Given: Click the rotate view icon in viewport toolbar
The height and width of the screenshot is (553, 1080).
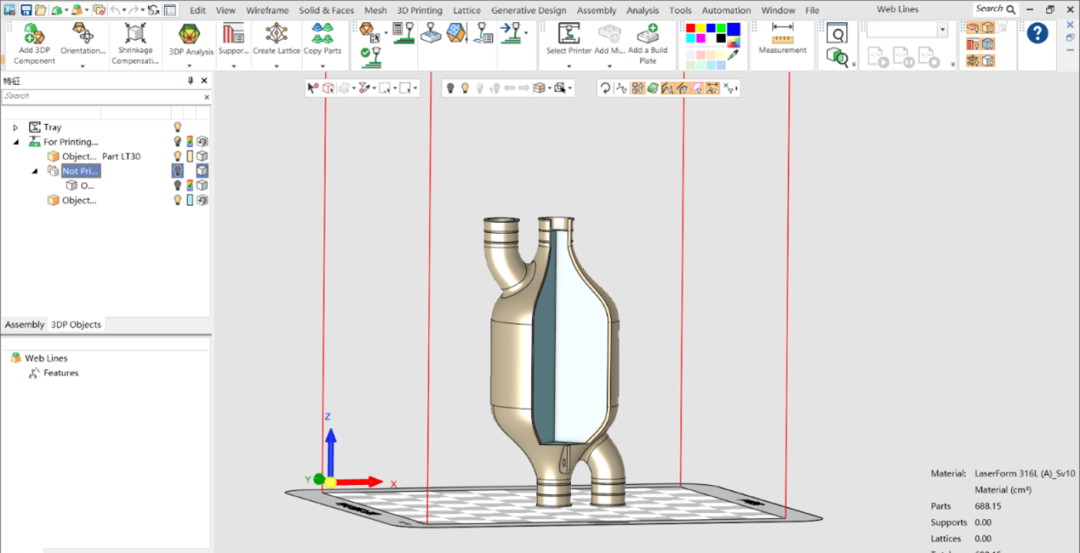Looking at the screenshot, I should [605, 88].
